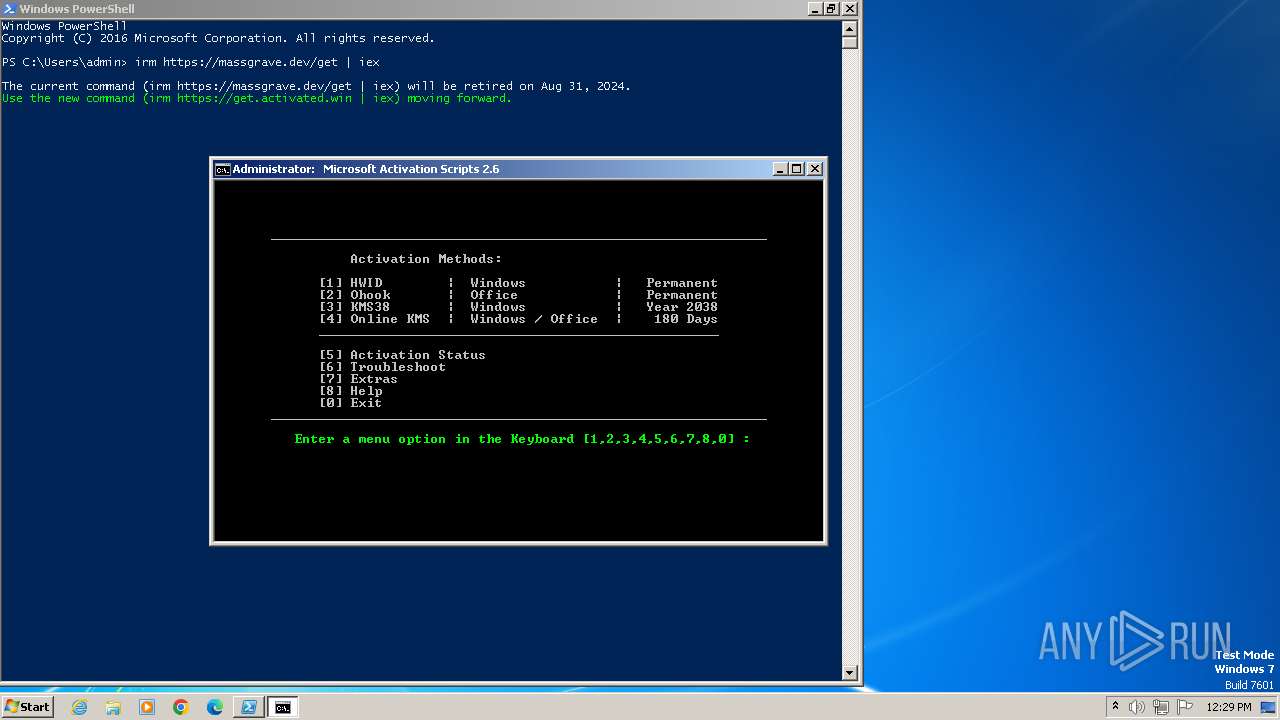Click the Microsoft copyright line in PowerShell
The height and width of the screenshot is (720, 1280).
point(218,38)
